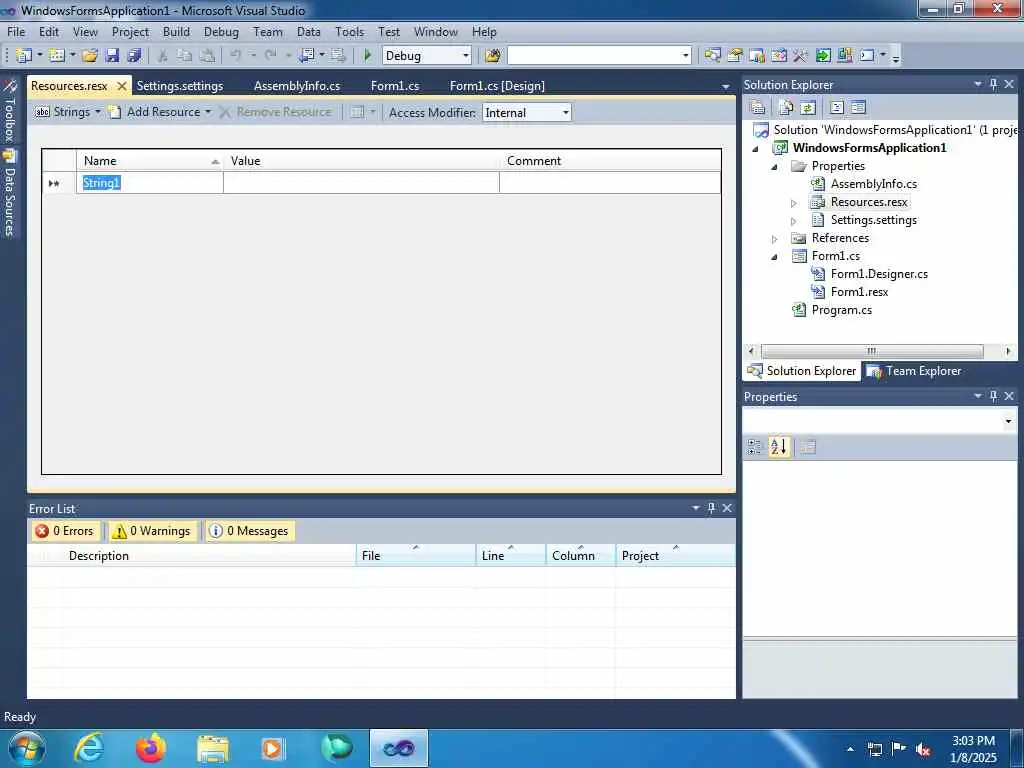Select Program.cs in Solution Explorer
The width and height of the screenshot is (1024, 768).
[x=841, y=310]
